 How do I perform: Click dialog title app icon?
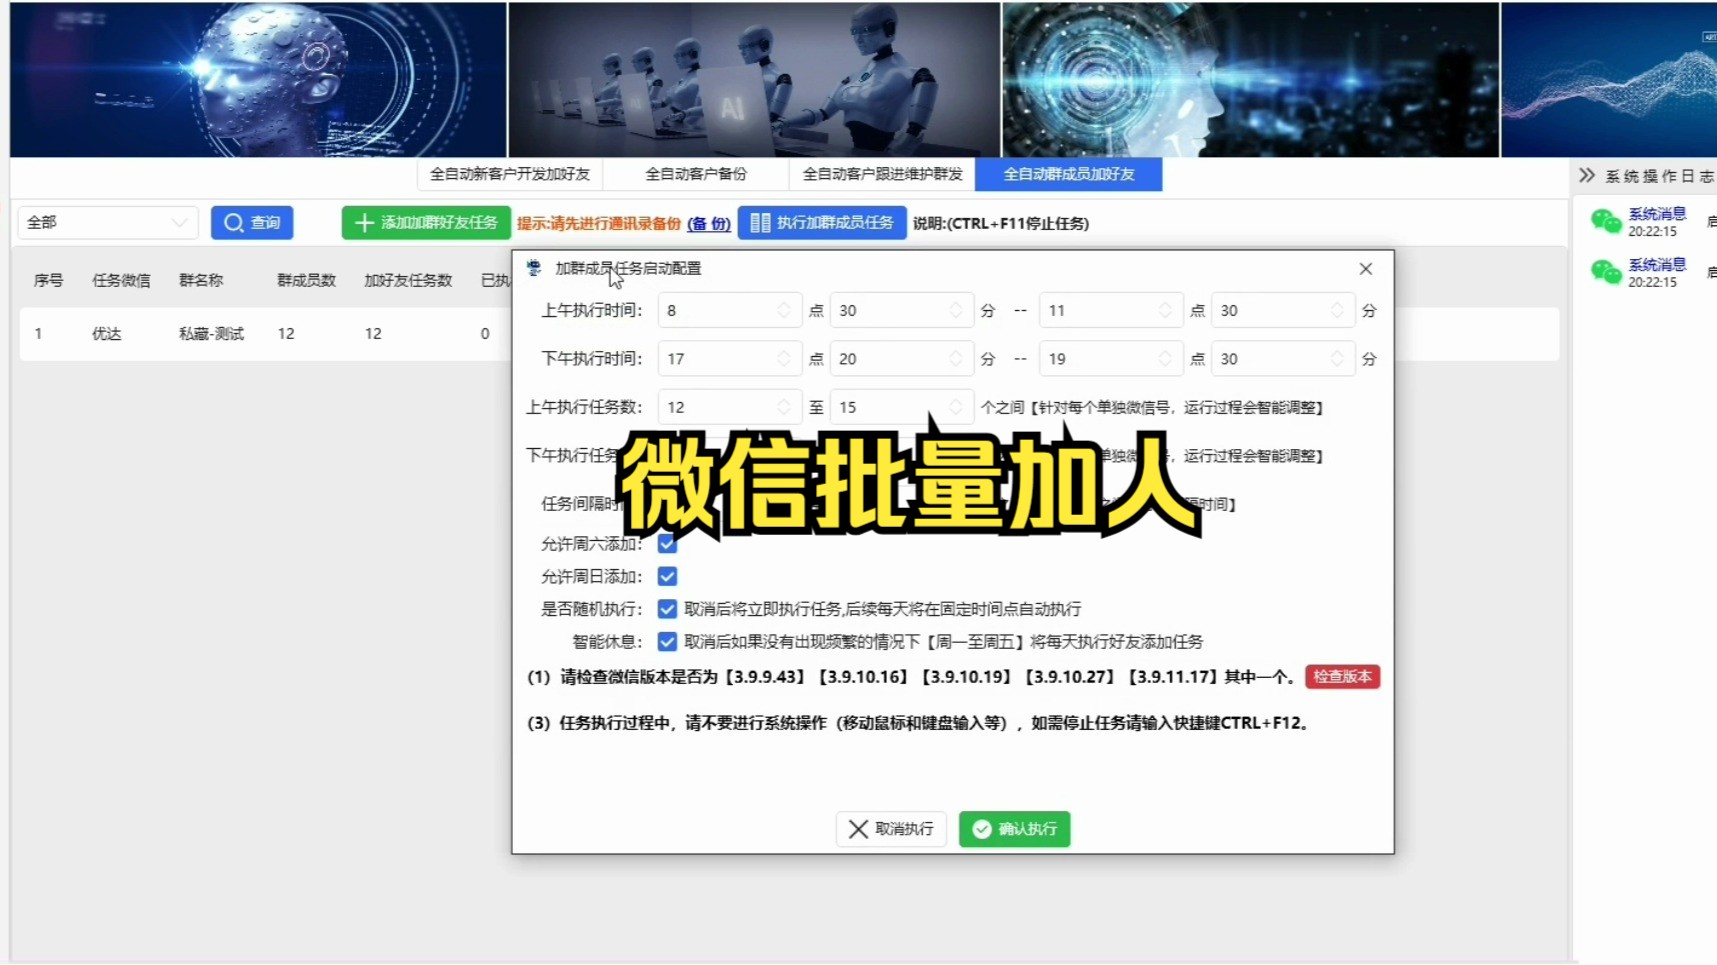pos(534,268)
